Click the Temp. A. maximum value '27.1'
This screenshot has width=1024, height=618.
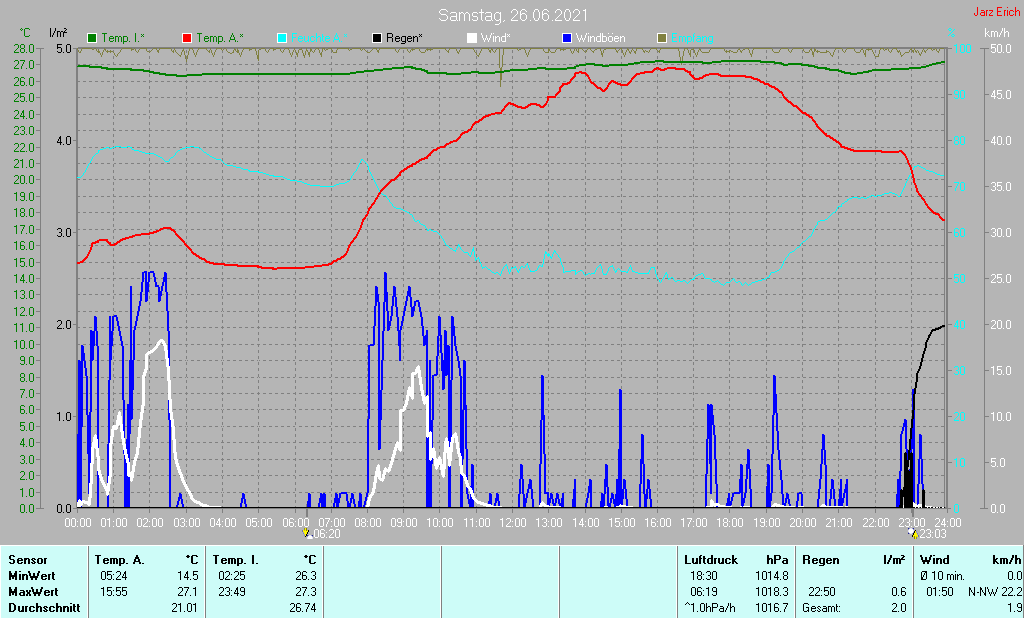pyautogui.click(x=187, y=591)
